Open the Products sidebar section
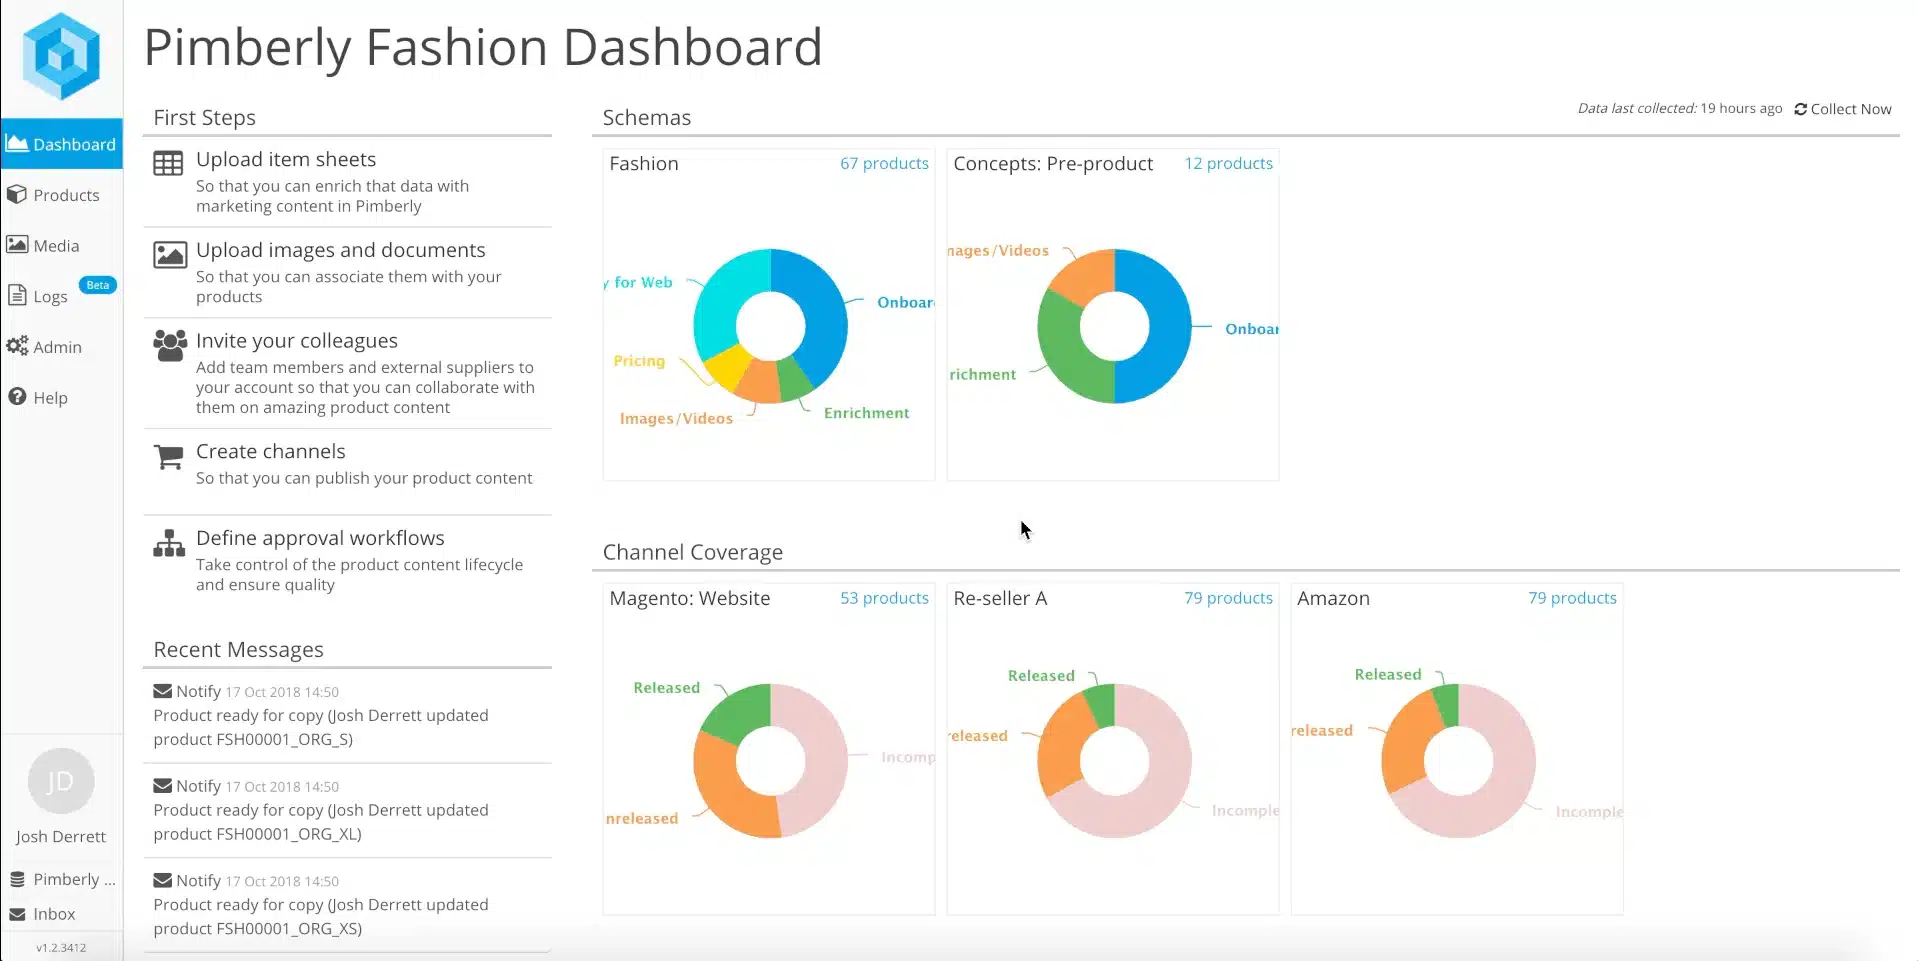 61,195
